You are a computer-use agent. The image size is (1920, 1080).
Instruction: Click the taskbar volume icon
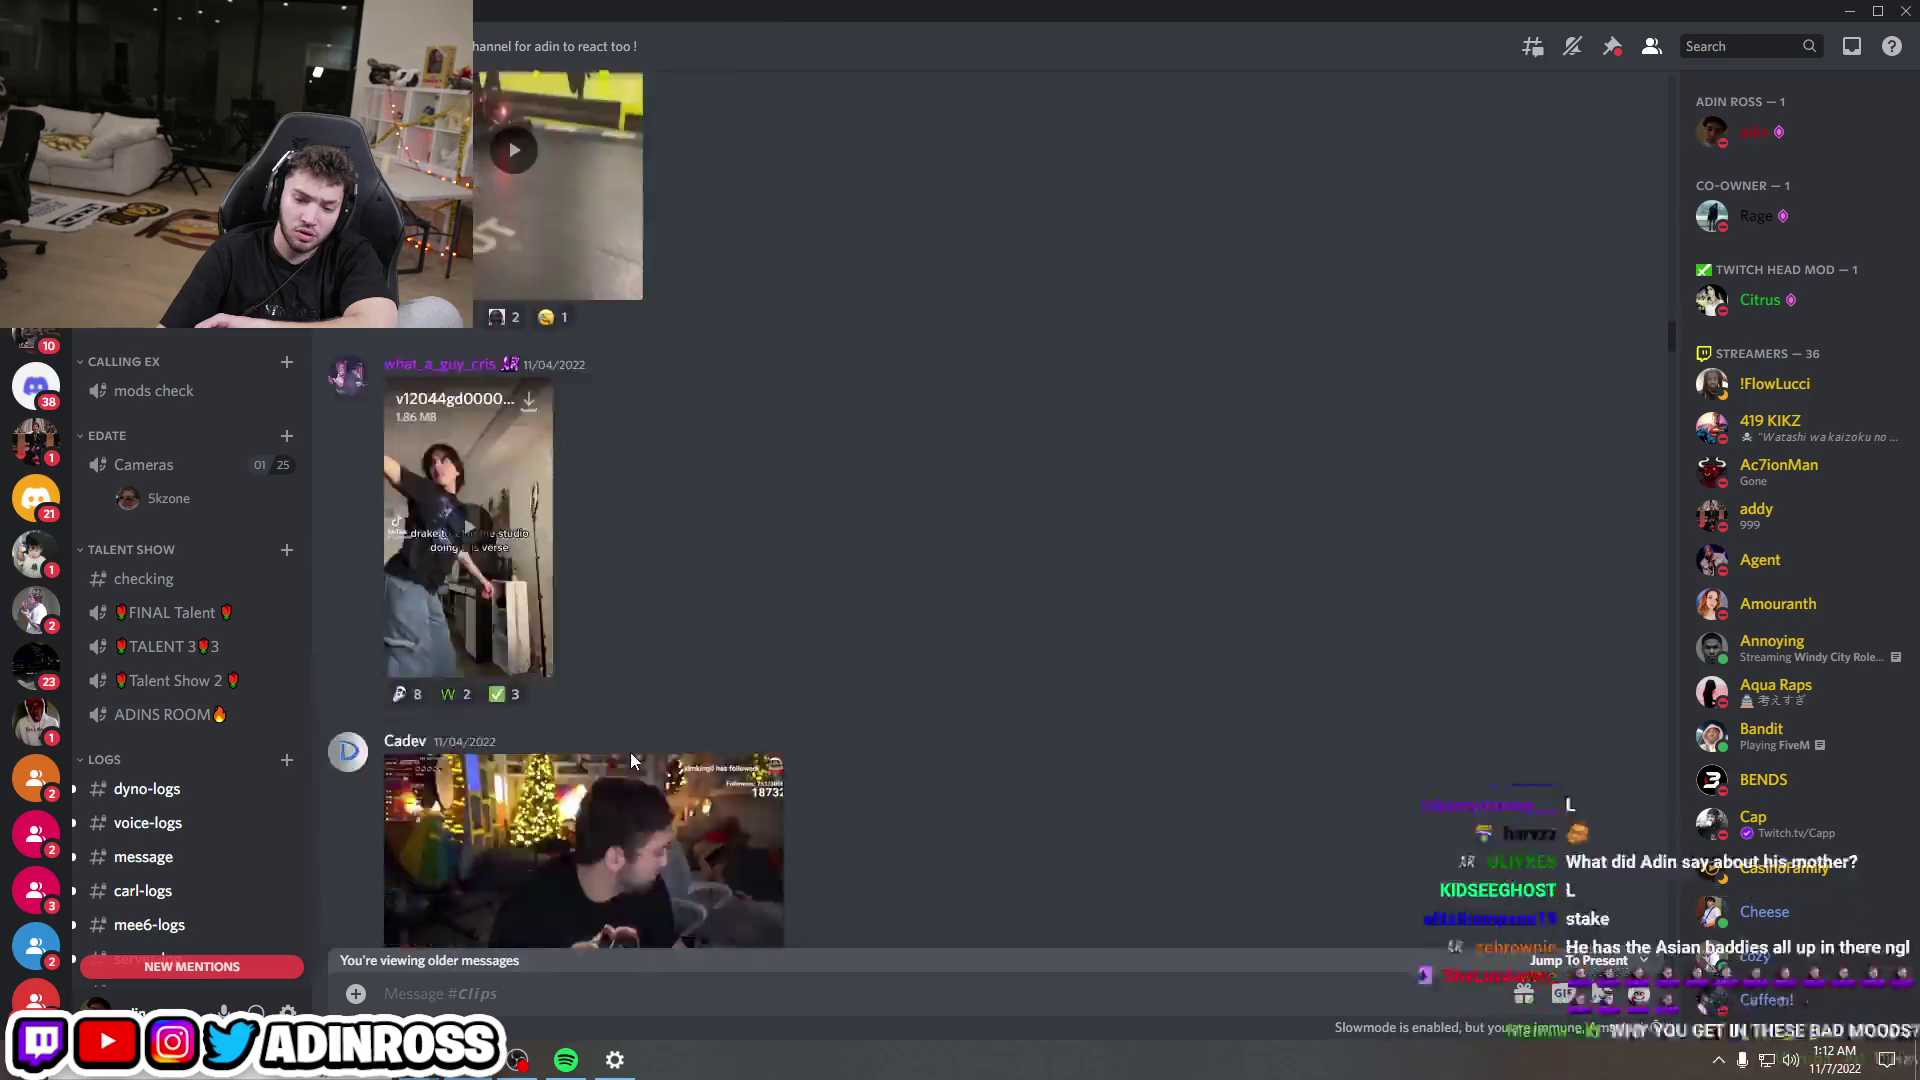click(1791, 1060)
